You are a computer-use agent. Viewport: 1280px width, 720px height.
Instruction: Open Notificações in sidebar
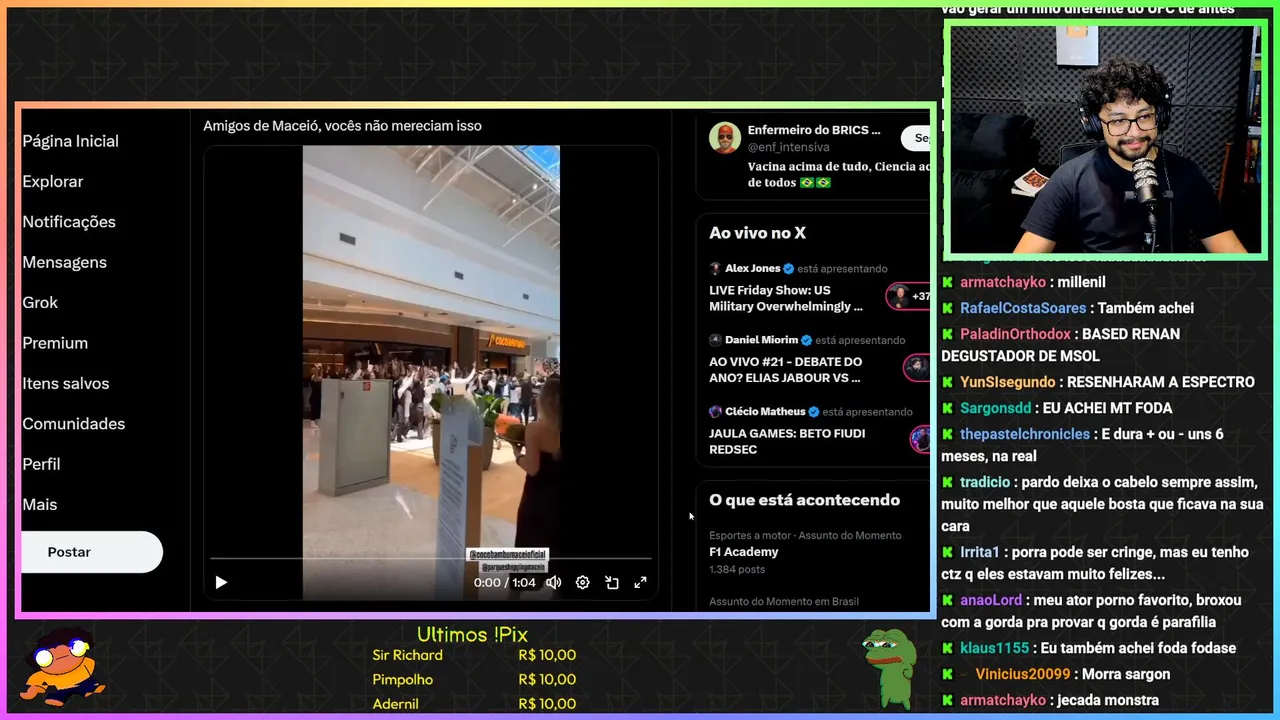click(69, 222)
